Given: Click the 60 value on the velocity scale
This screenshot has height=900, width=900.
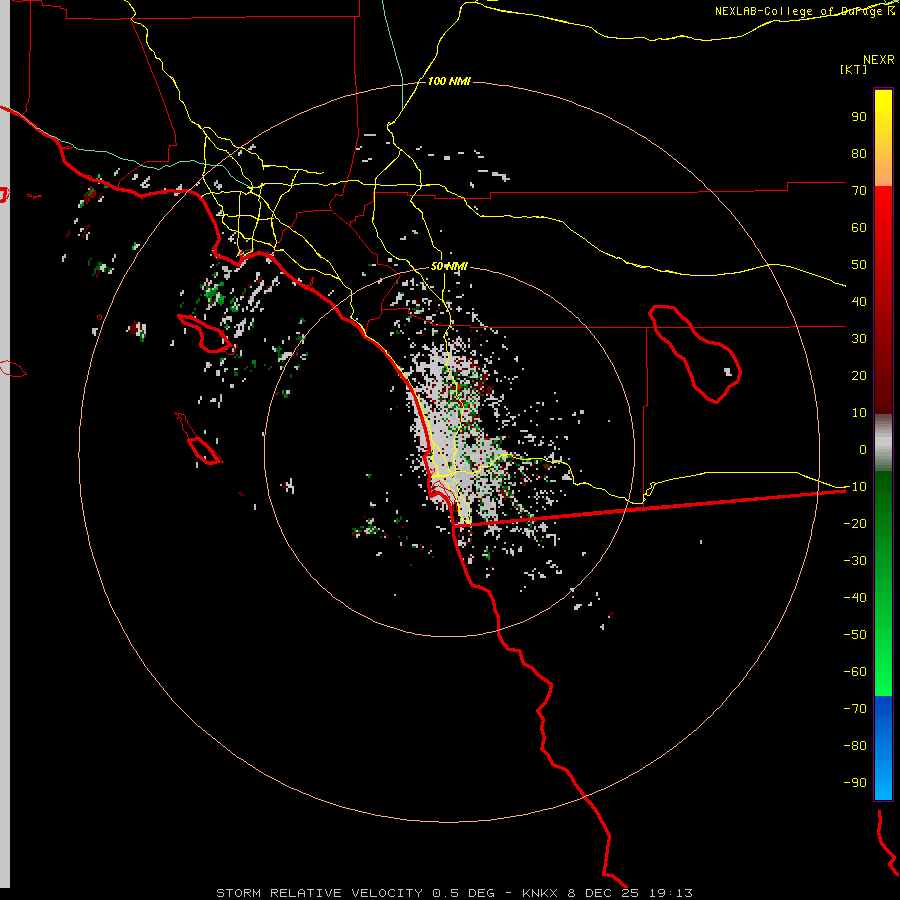Looking at the screenshot, I should click(x=859, y=228).
